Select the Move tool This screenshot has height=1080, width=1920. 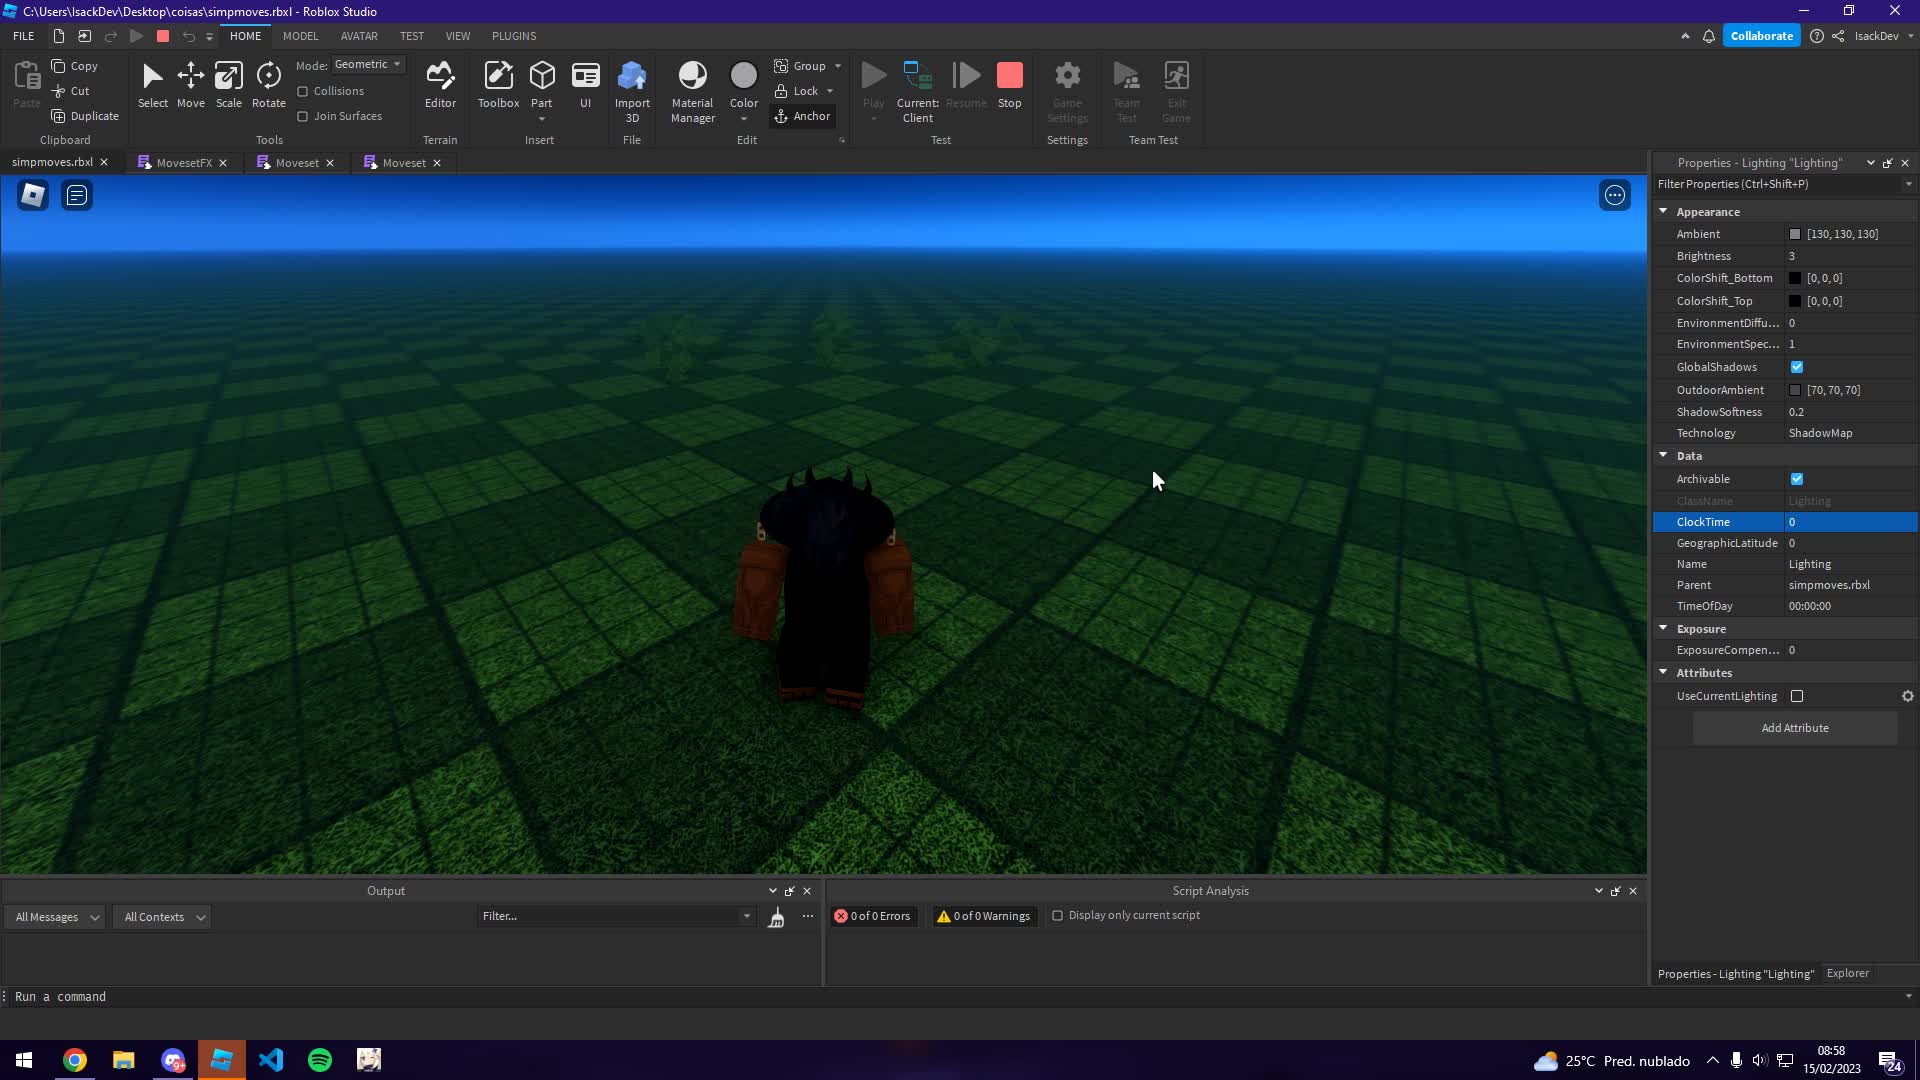[190, 85]
